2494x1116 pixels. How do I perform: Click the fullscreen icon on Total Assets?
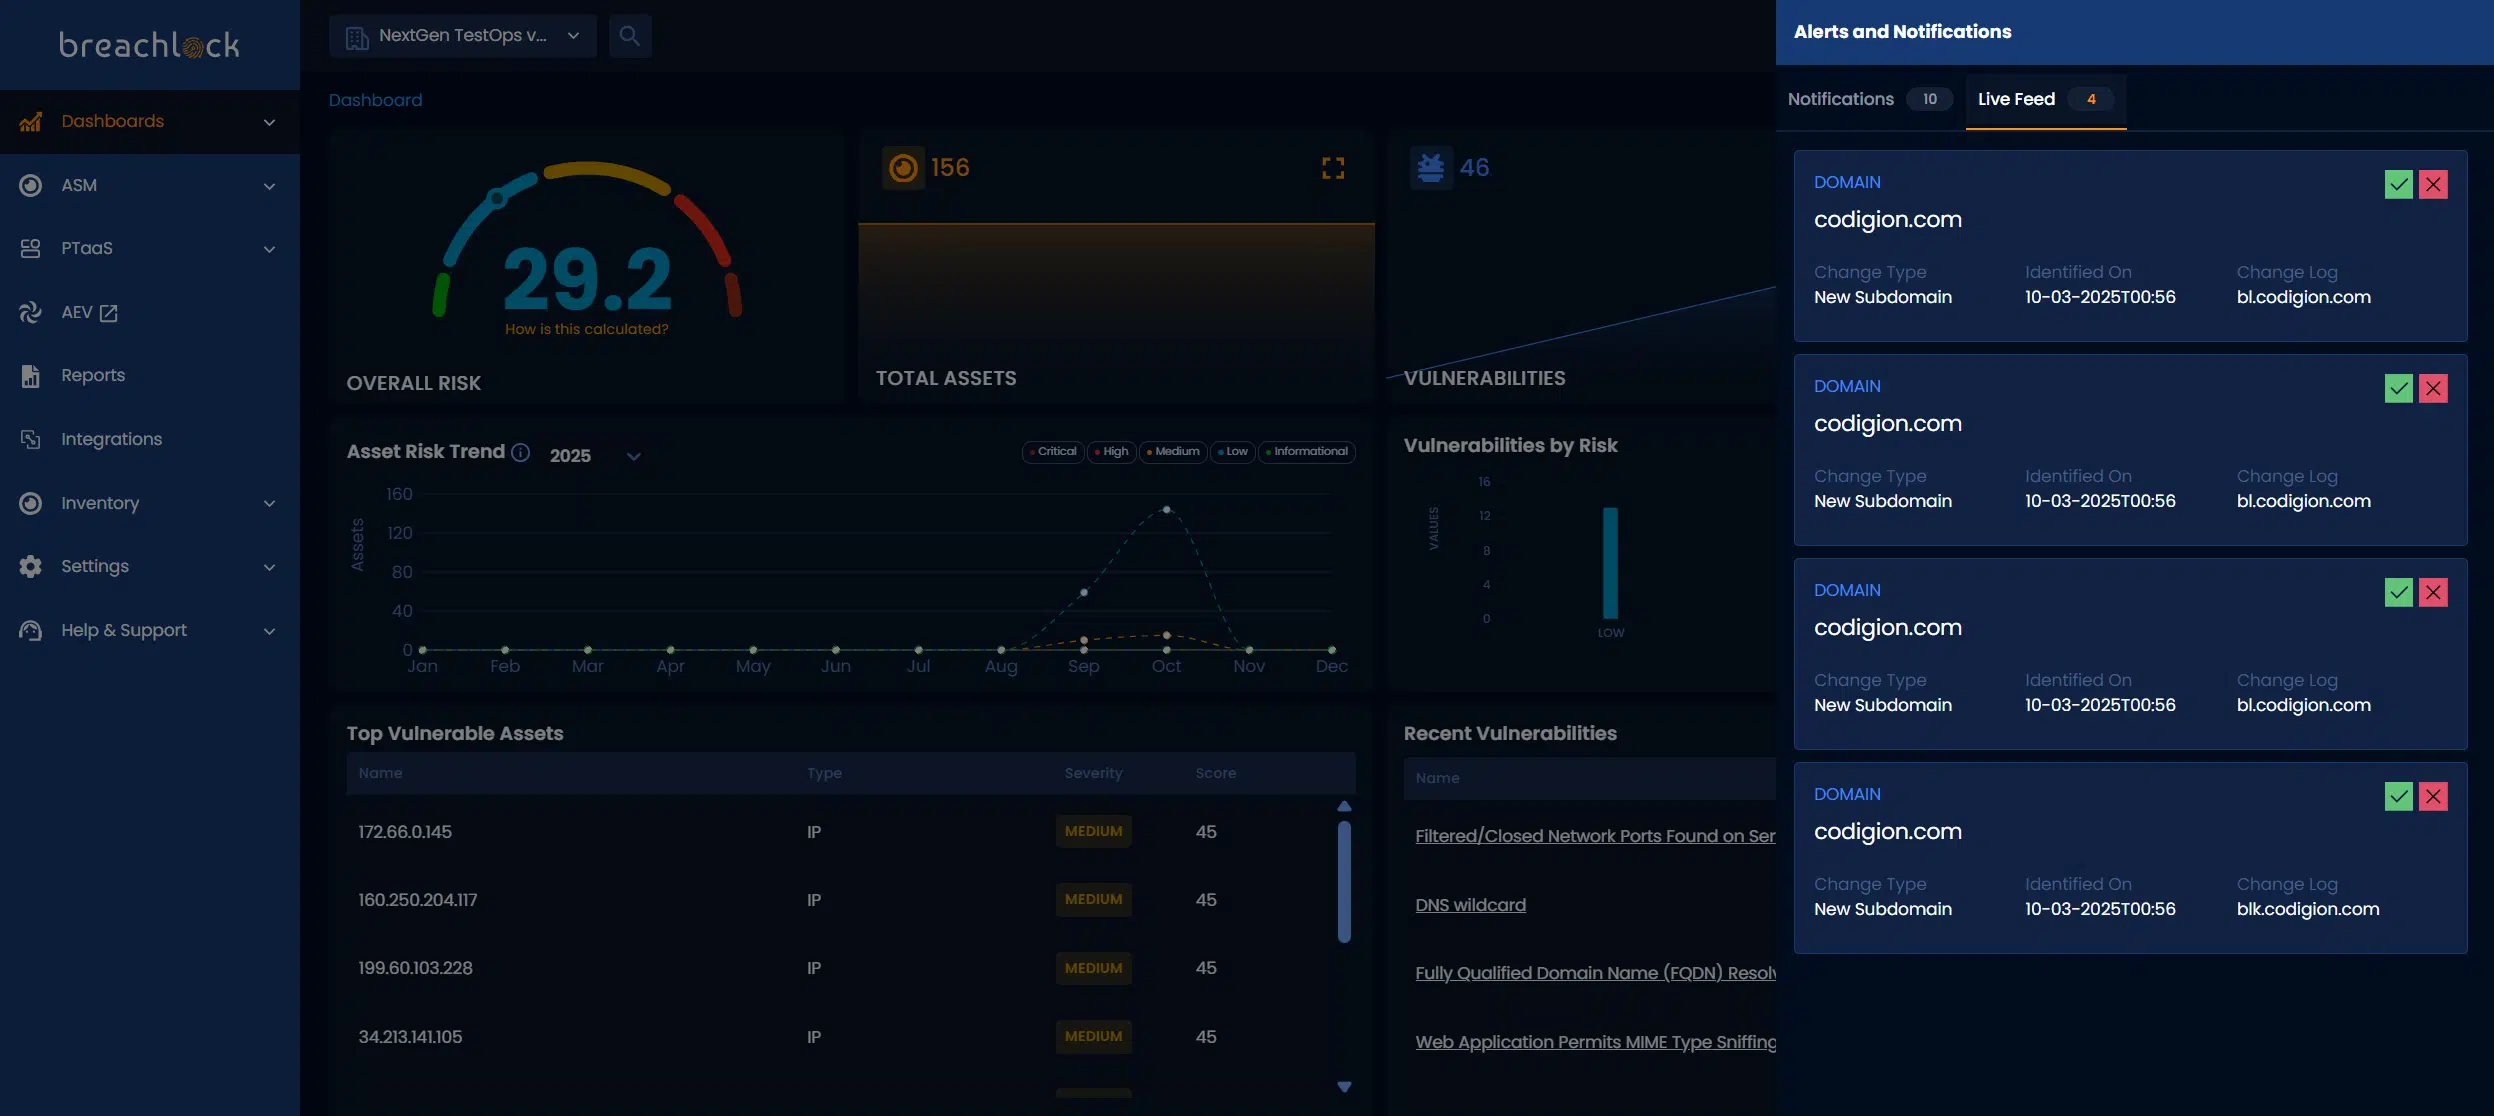1332,168
